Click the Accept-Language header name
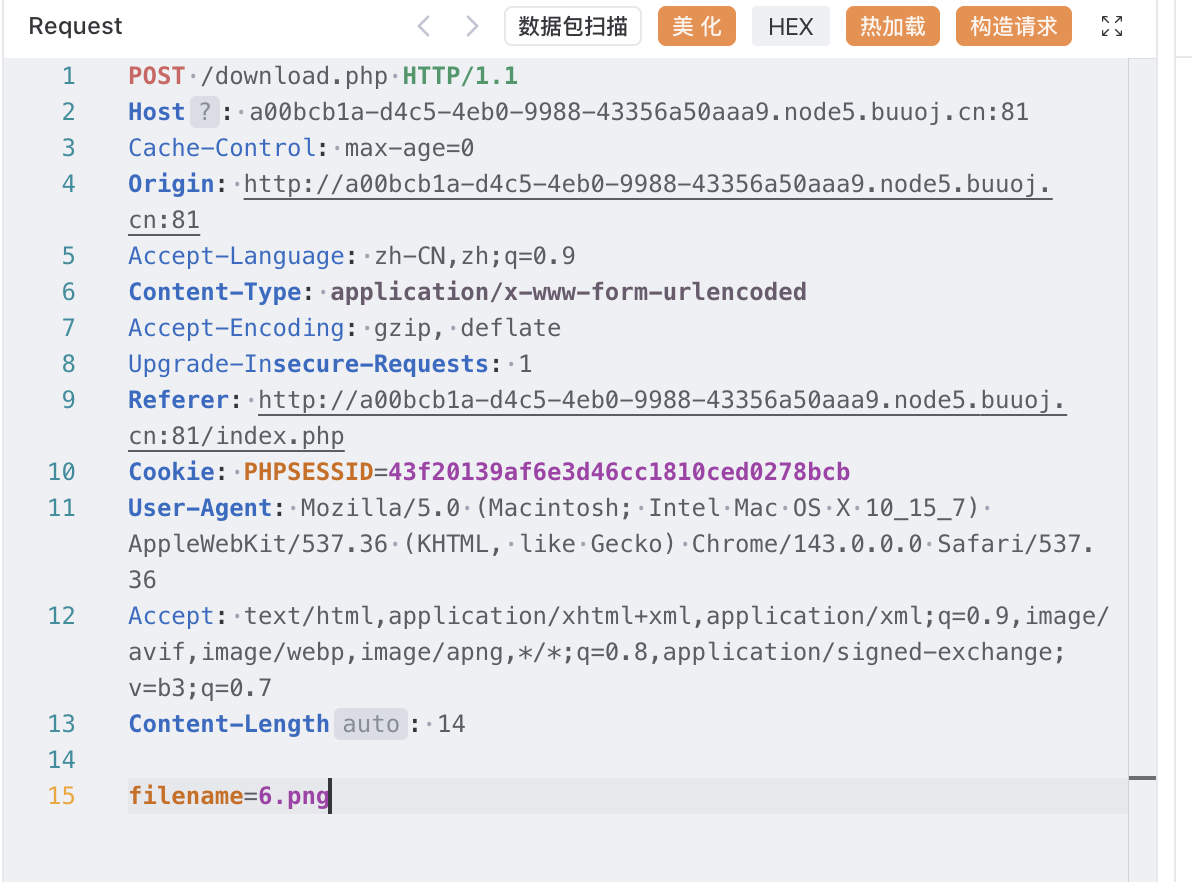 [236, 256]
